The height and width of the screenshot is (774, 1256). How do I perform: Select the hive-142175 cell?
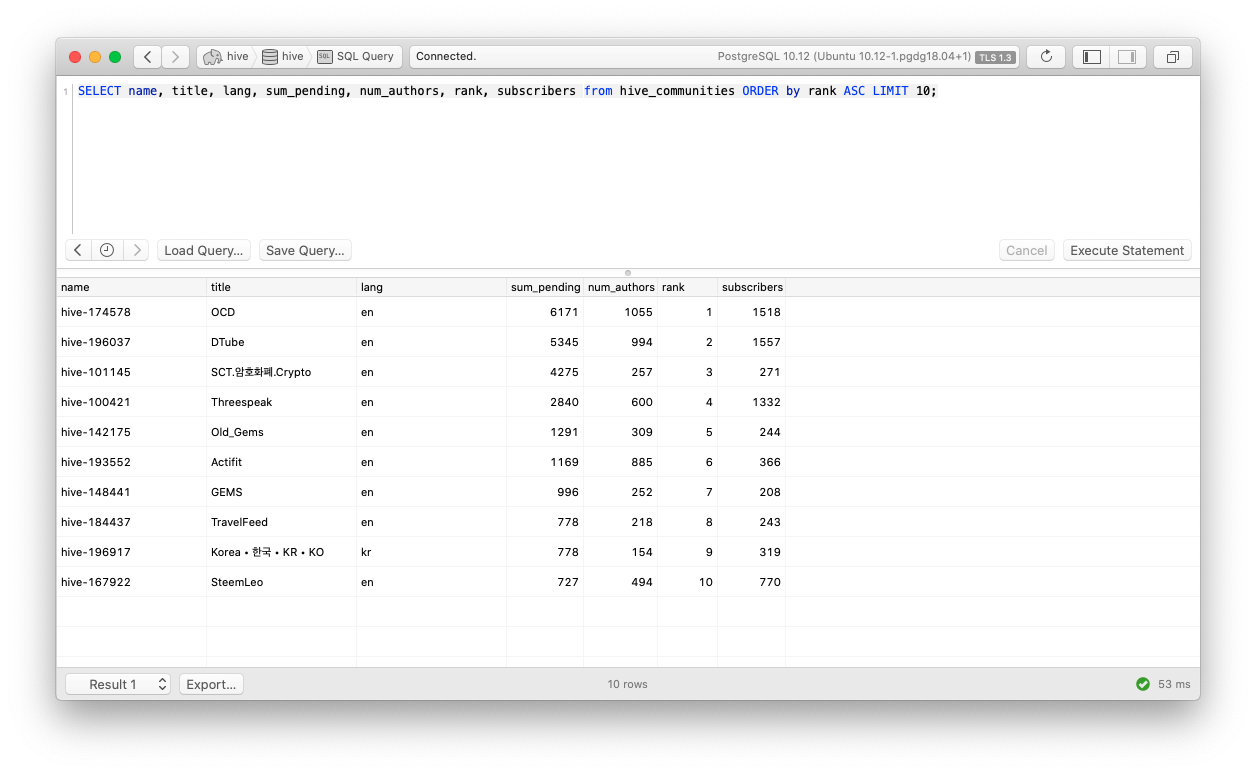(131, 432)
